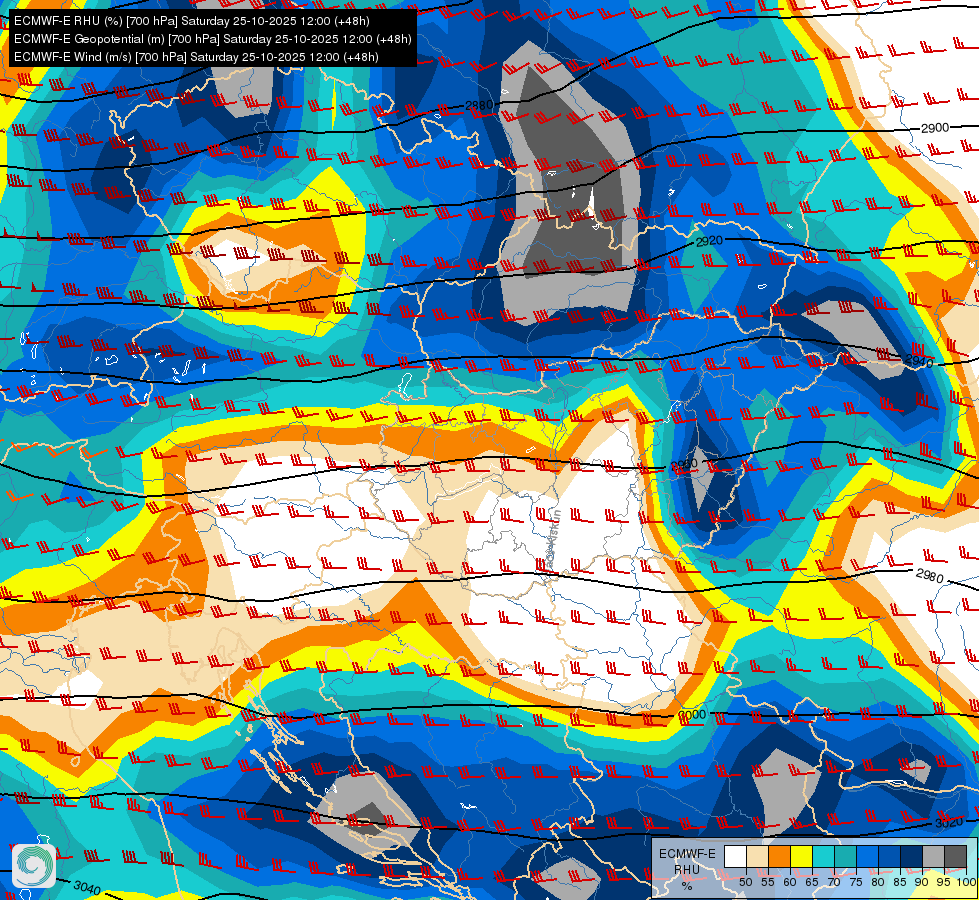Click the legend value 85
The image size is (979, 900).
tap(900, 883)
